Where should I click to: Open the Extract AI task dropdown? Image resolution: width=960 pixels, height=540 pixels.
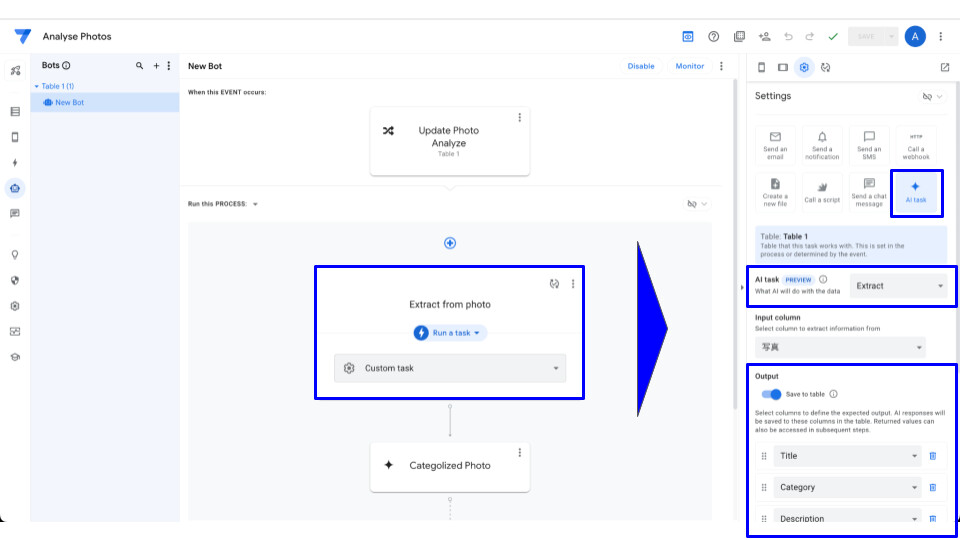[x=898, y=286]
